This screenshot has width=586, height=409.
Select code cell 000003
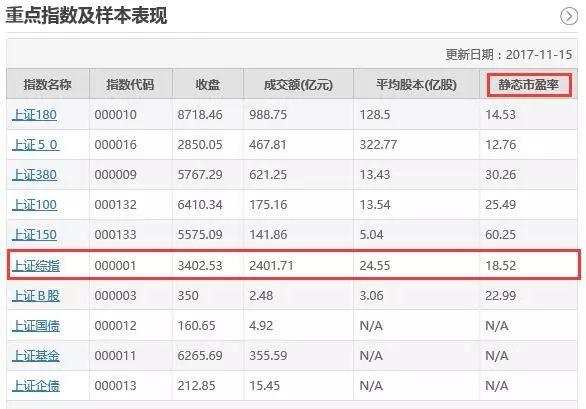115,296
